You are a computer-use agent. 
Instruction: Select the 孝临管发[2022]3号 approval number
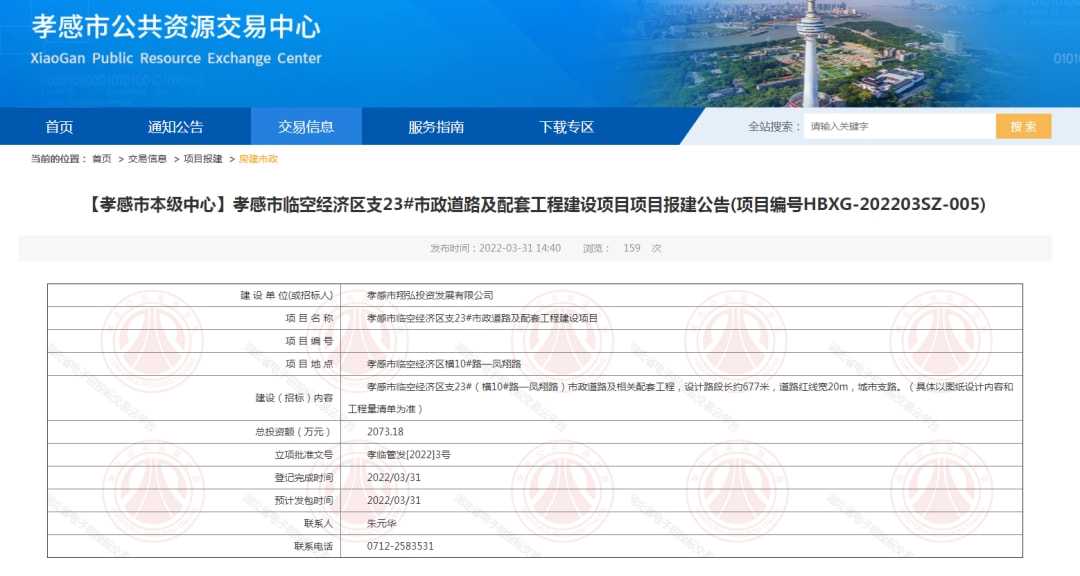click(x=408, y=455)
